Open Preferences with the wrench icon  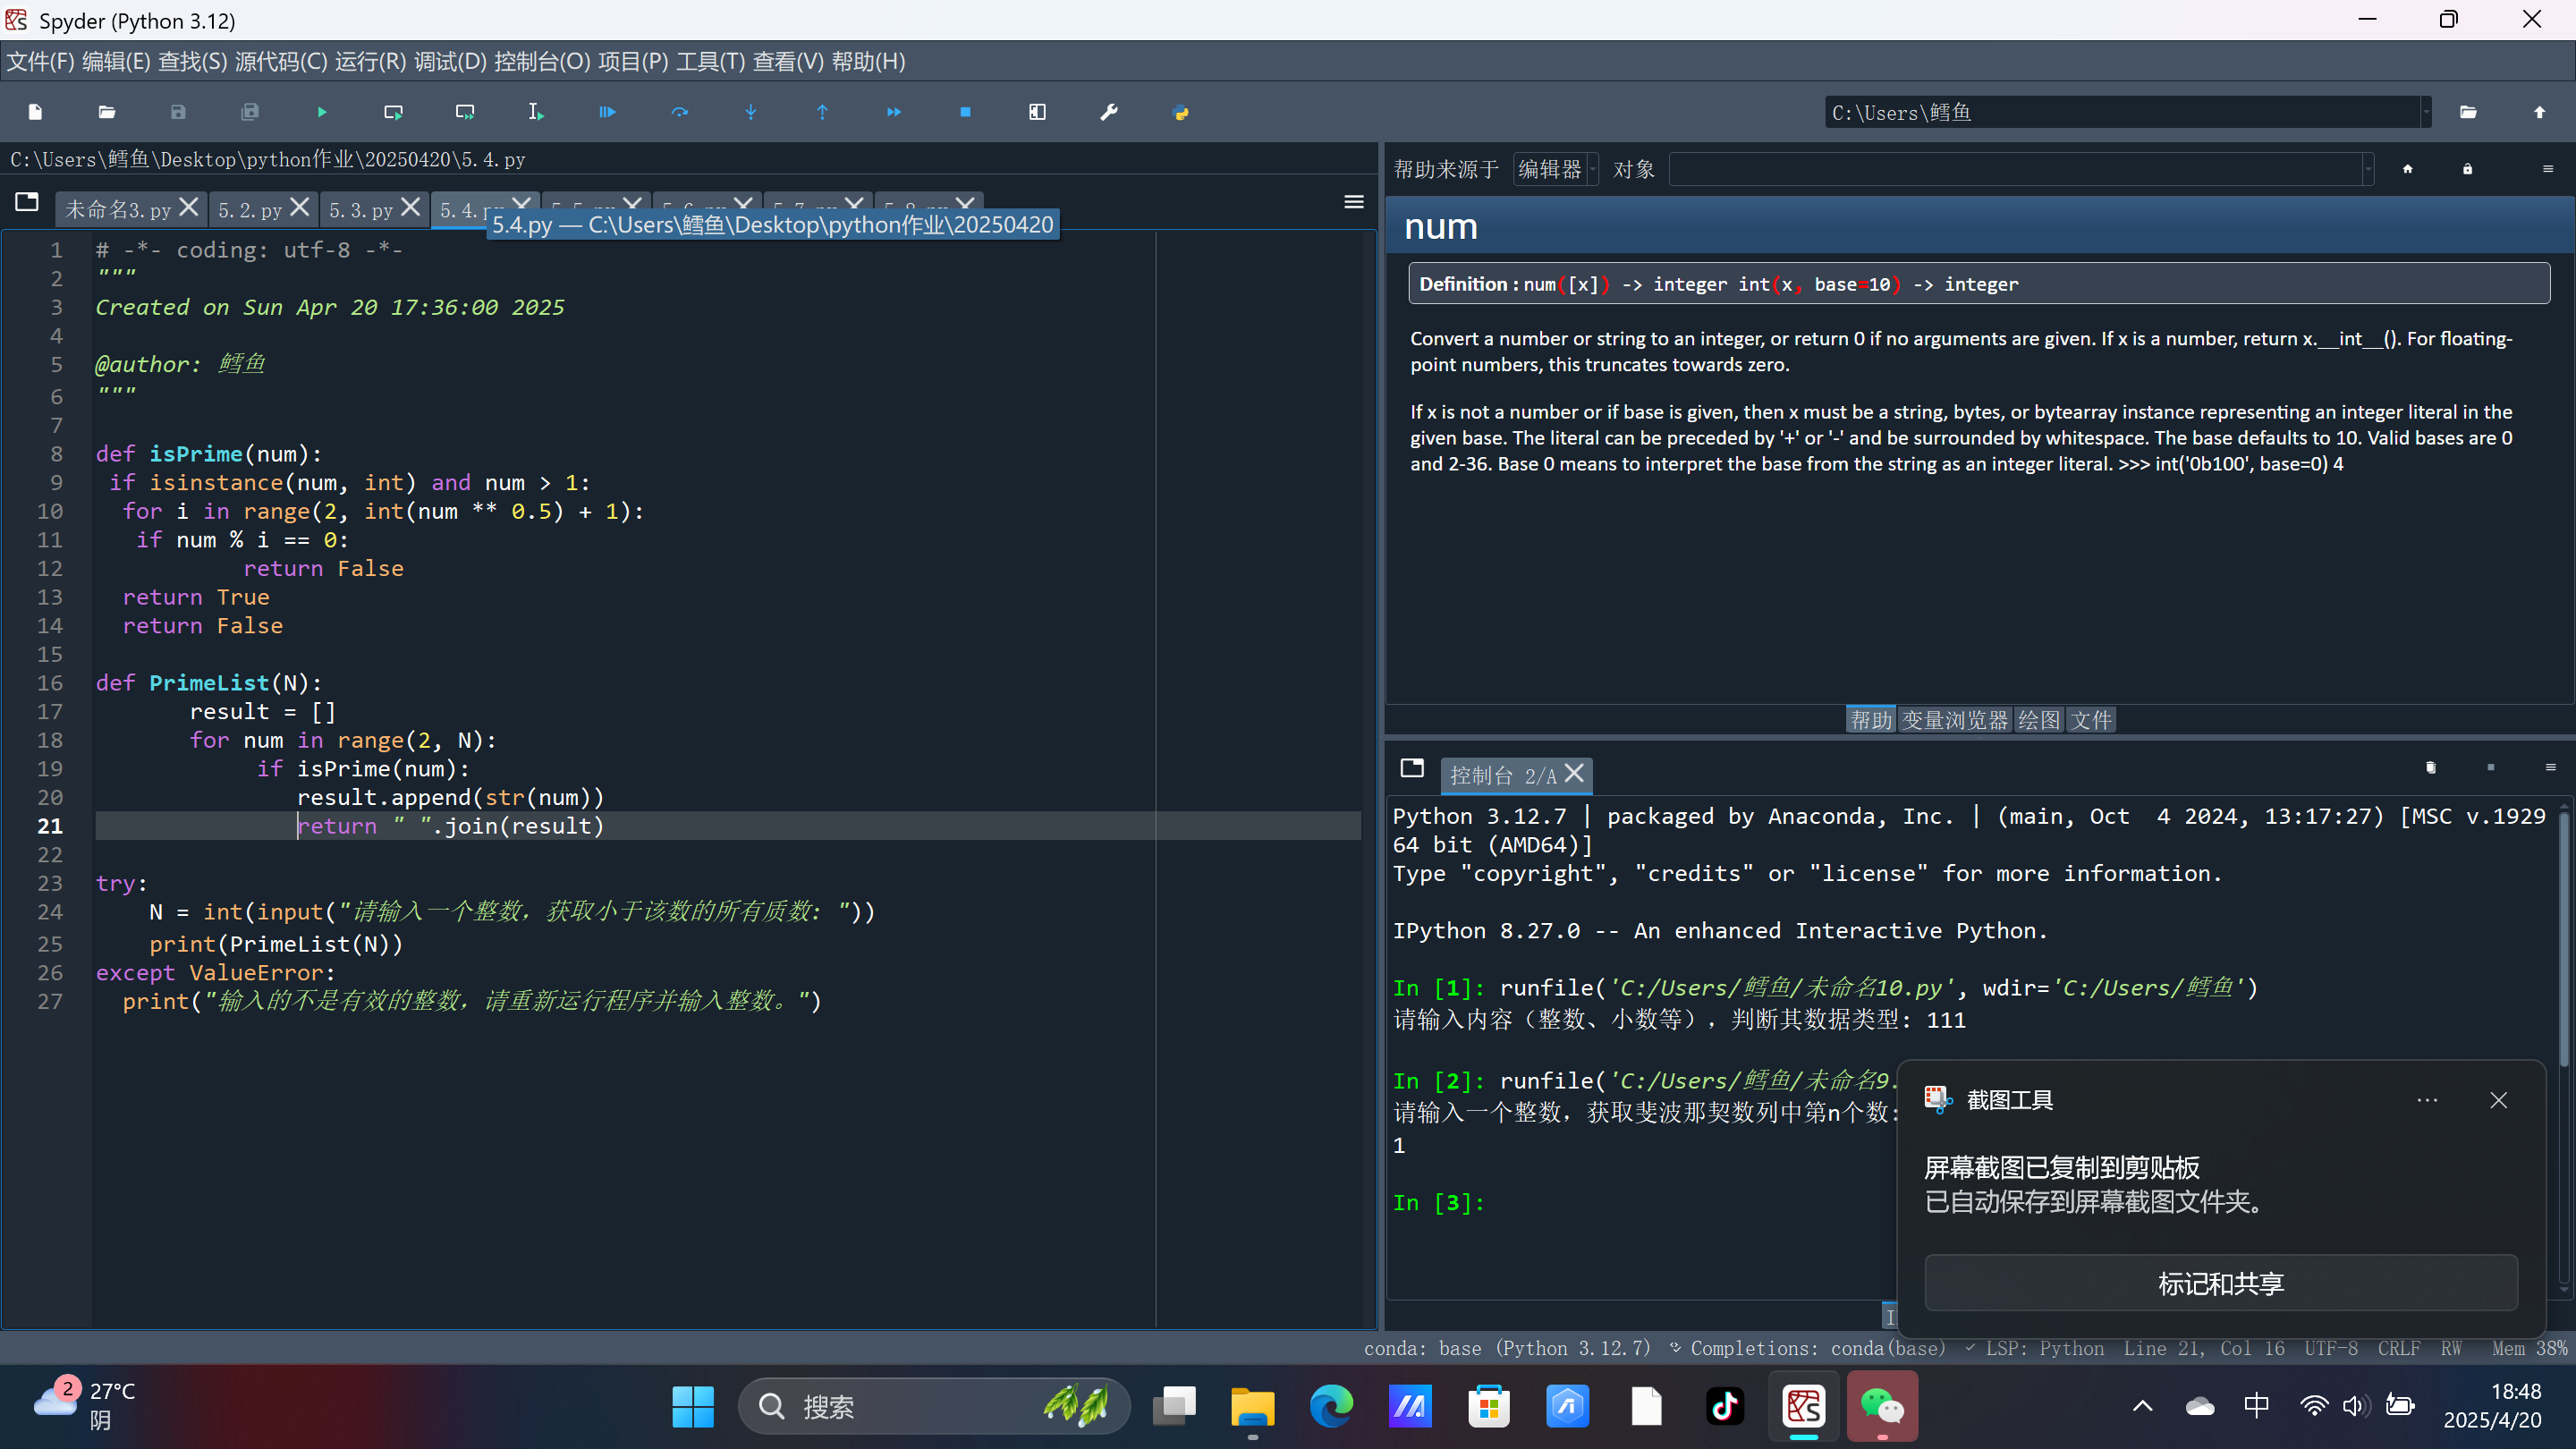tap(1108, 112)
